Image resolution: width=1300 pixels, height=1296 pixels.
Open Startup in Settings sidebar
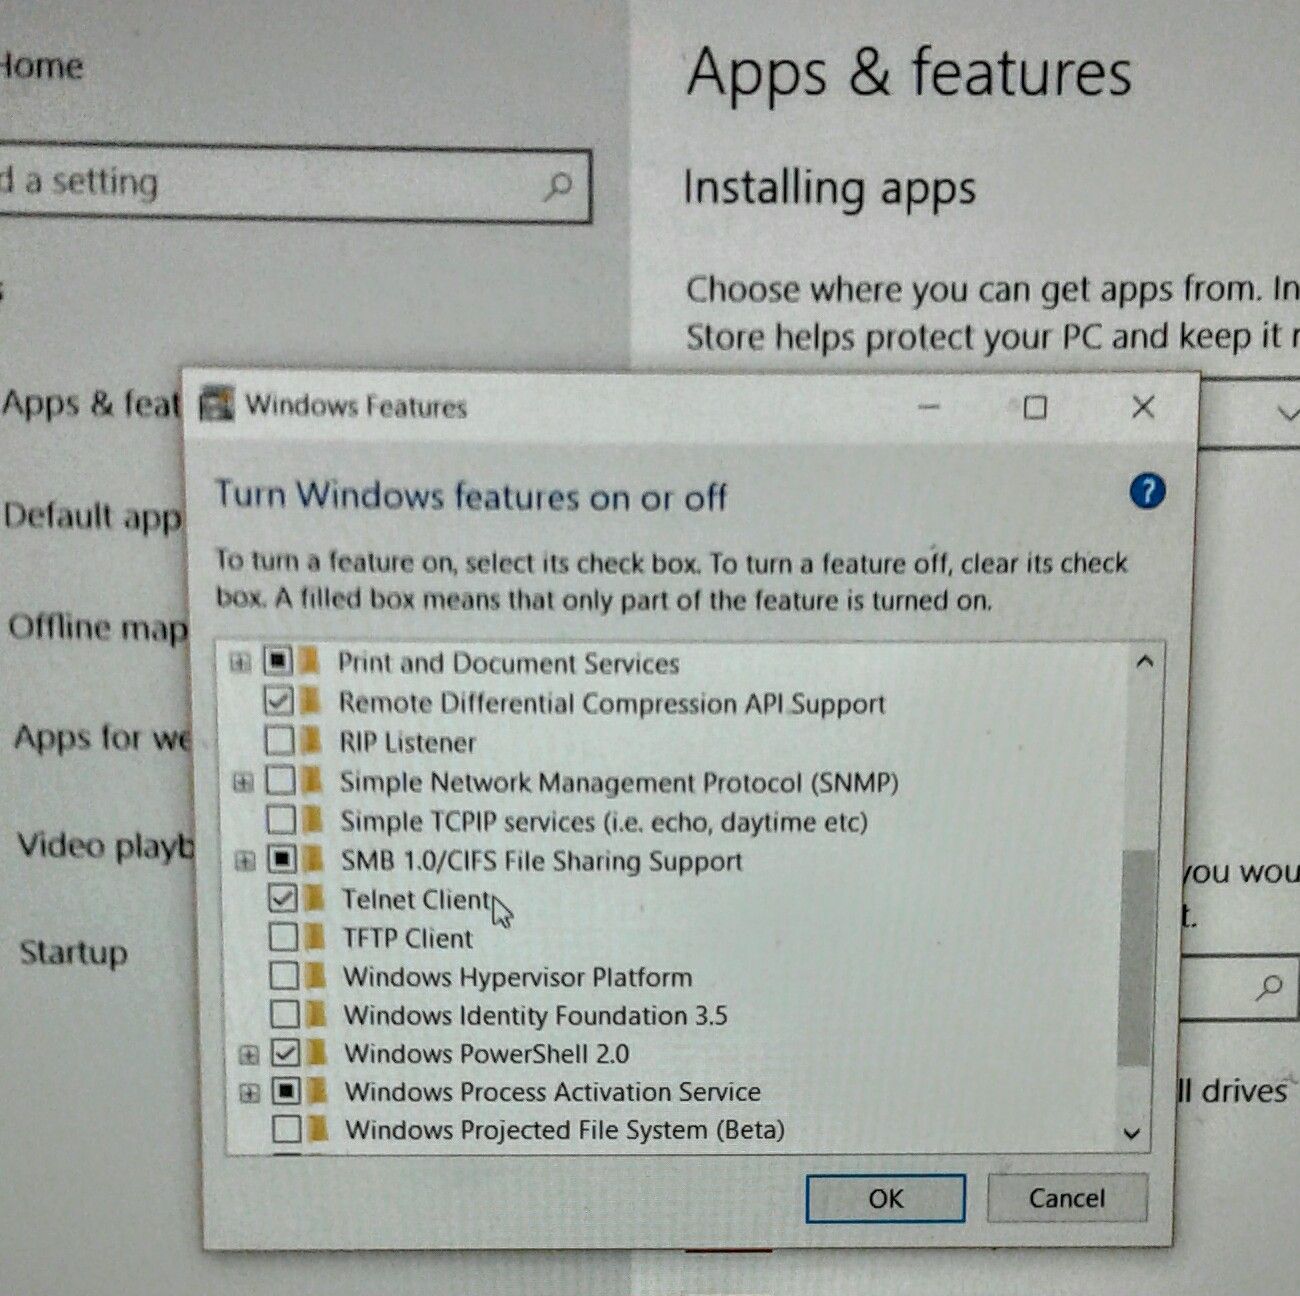[x=74, y=951]
